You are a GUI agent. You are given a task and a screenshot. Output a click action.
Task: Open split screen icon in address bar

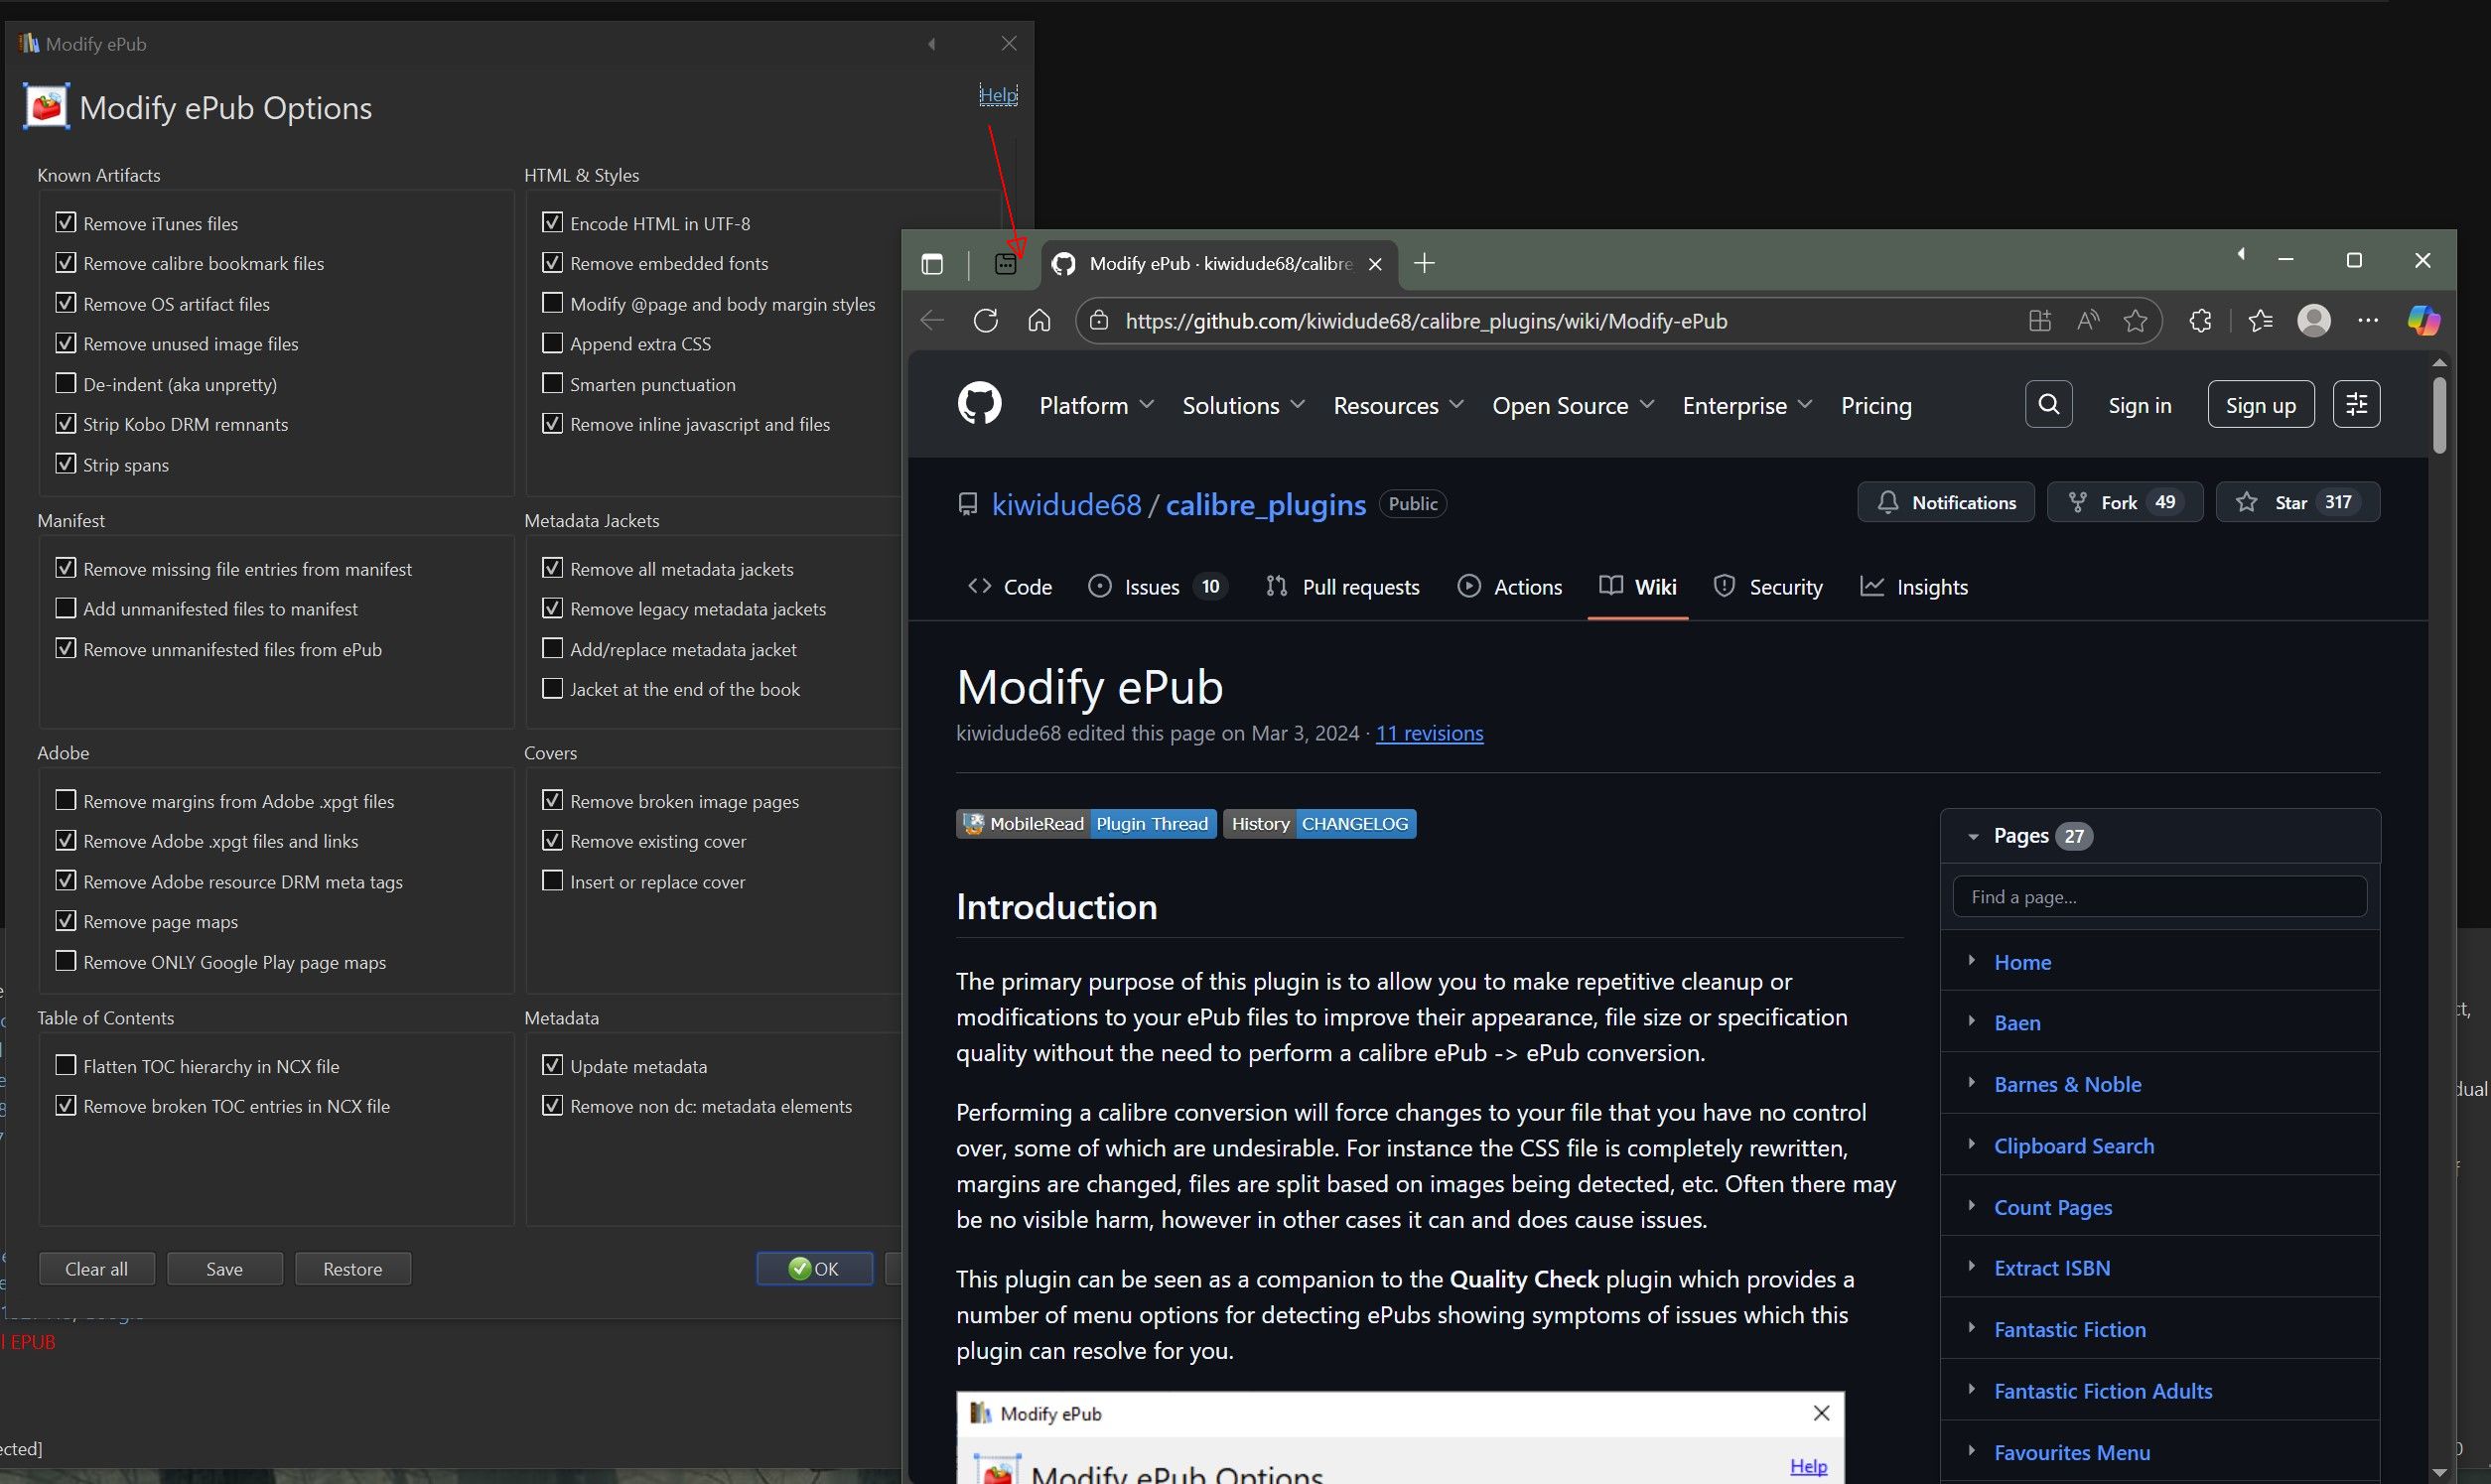tap(2040, 321)
